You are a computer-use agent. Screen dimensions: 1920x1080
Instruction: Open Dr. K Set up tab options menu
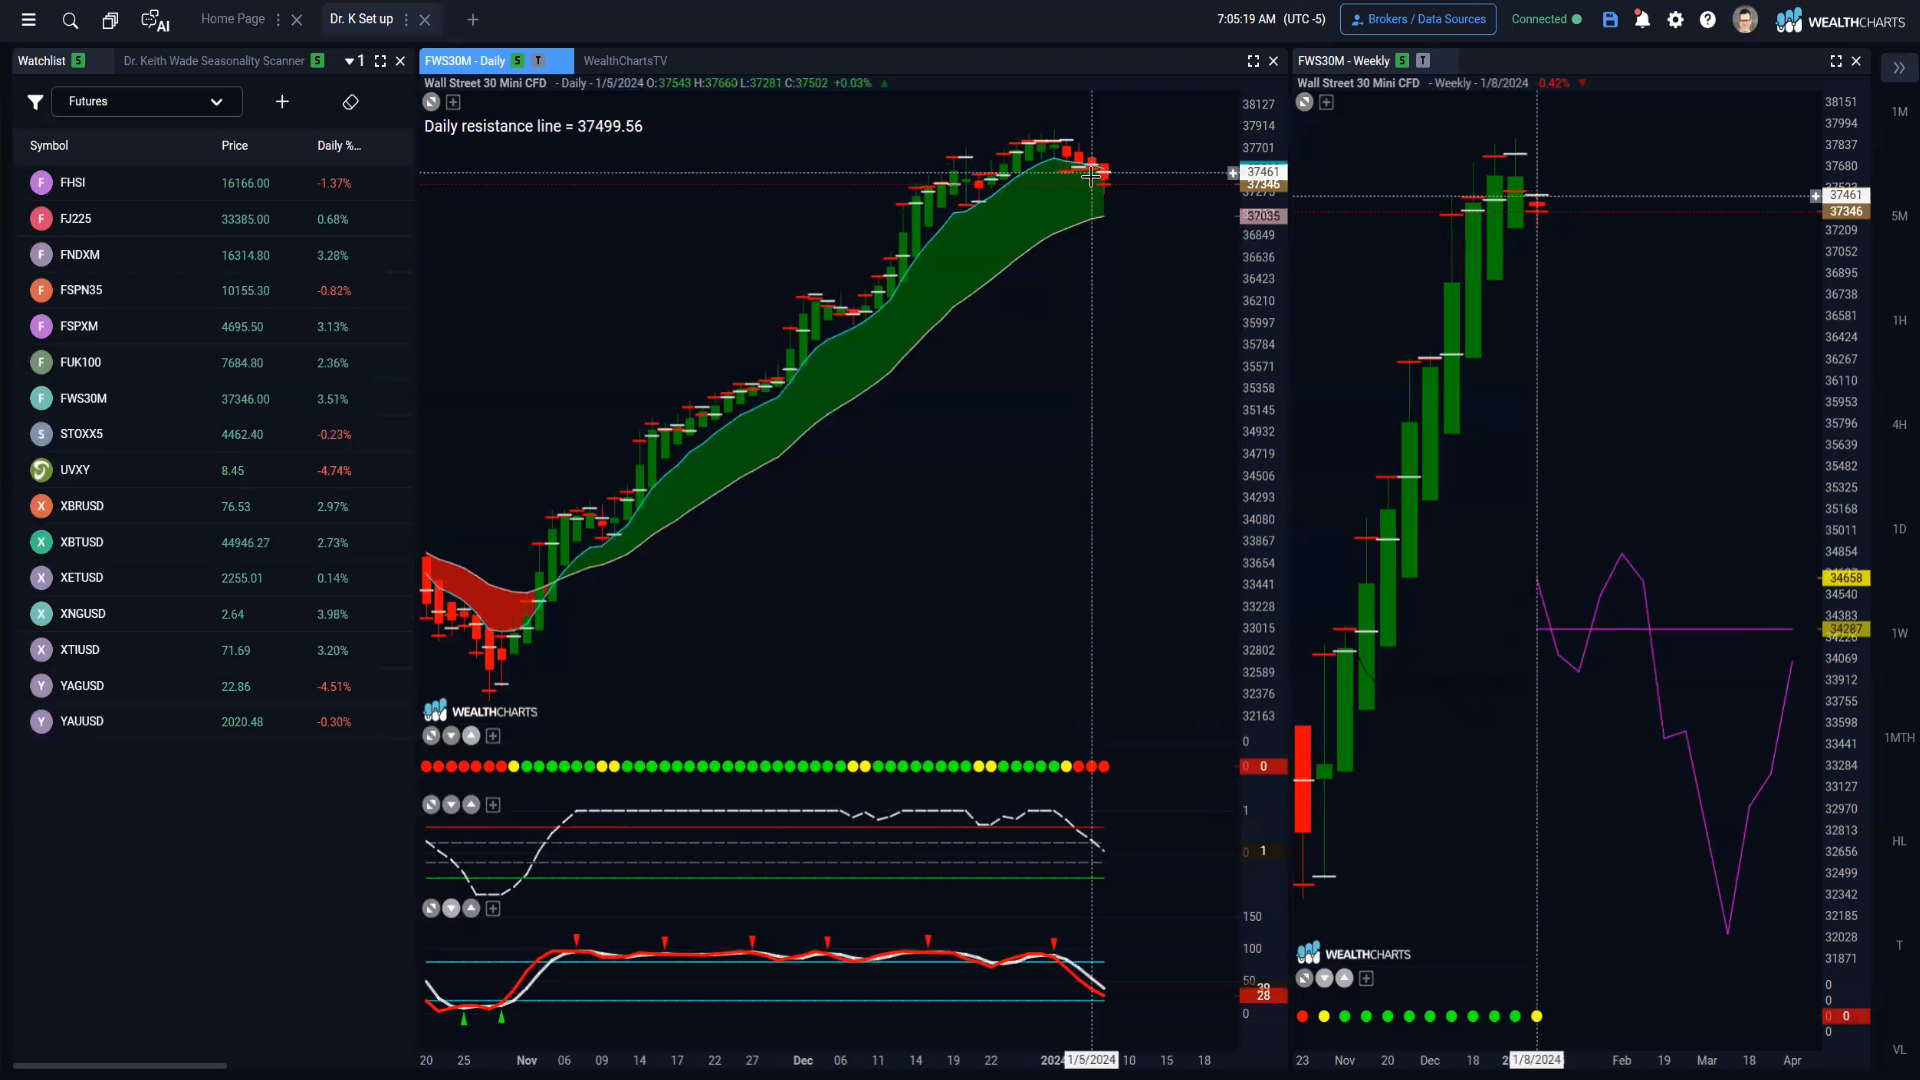pos(406,20)
